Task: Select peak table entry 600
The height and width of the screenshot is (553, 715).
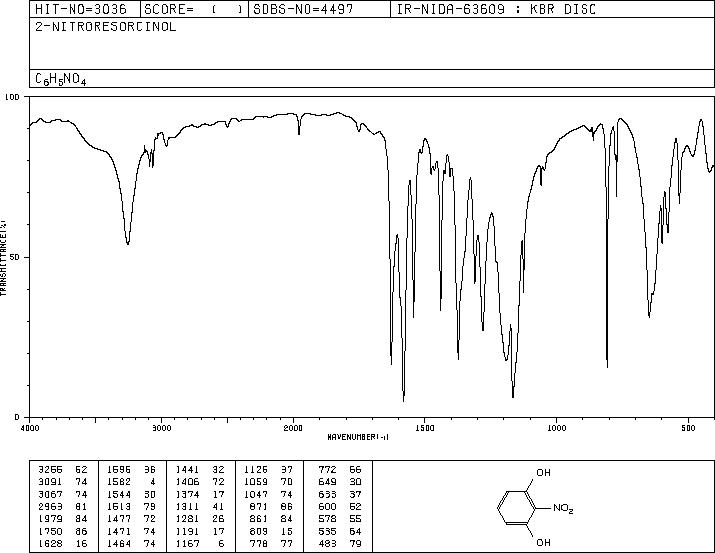Action: click(x=327, y=506)
